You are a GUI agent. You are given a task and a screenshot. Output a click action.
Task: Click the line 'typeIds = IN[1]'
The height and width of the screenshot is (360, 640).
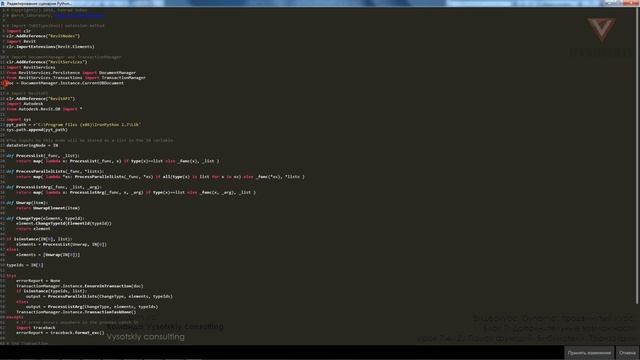tap(24, 265)
